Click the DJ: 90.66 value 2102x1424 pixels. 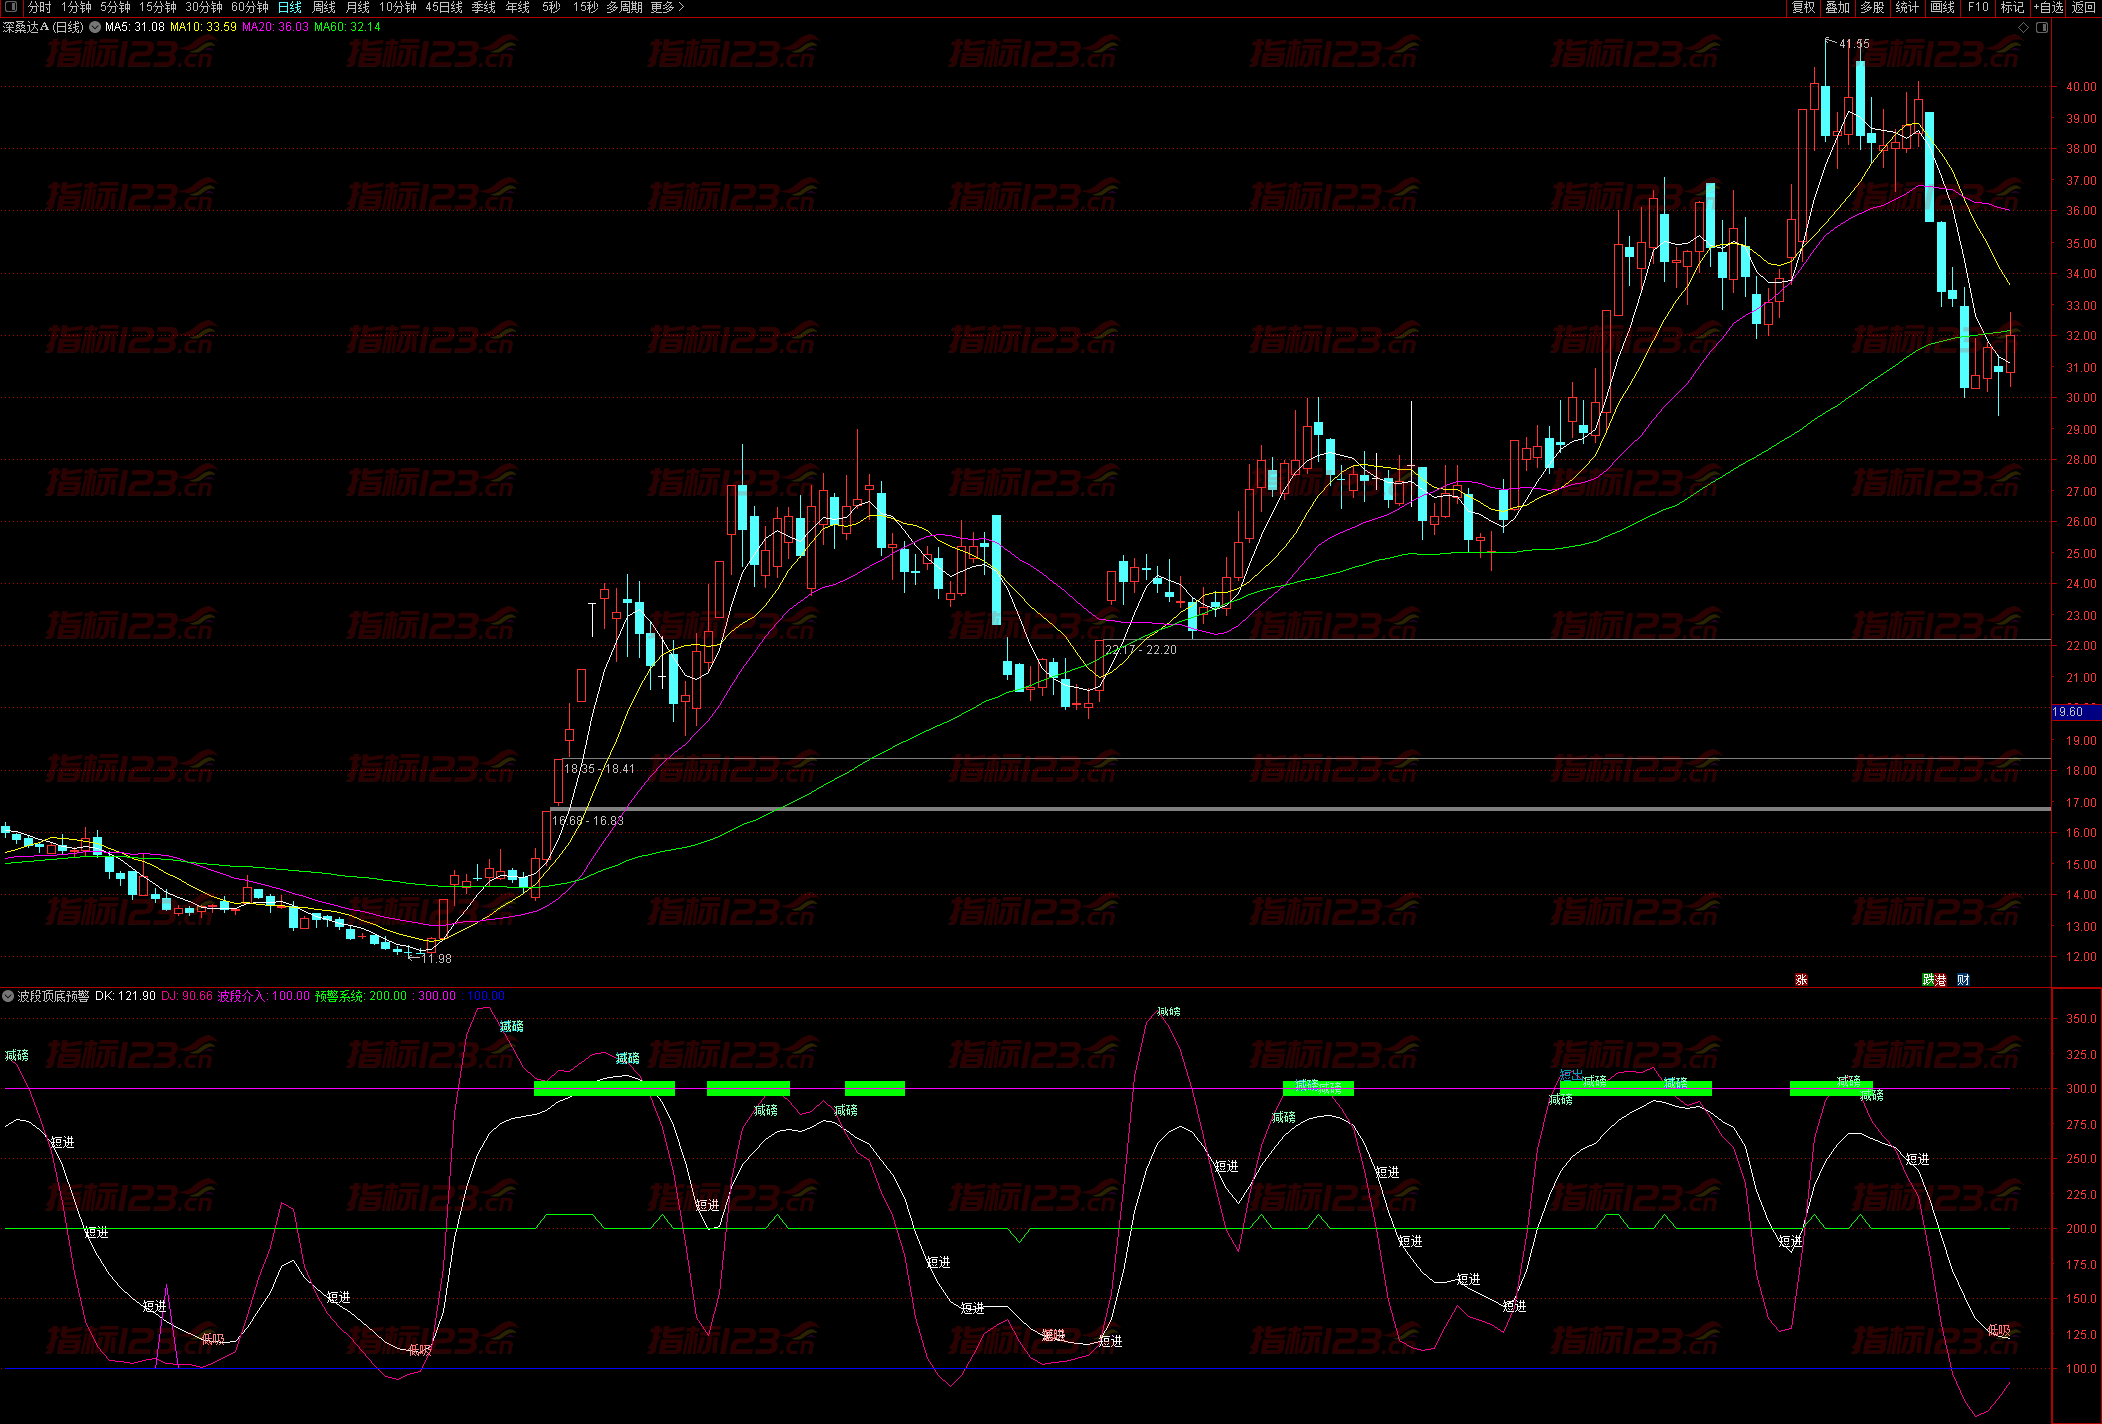pos(187,996)
